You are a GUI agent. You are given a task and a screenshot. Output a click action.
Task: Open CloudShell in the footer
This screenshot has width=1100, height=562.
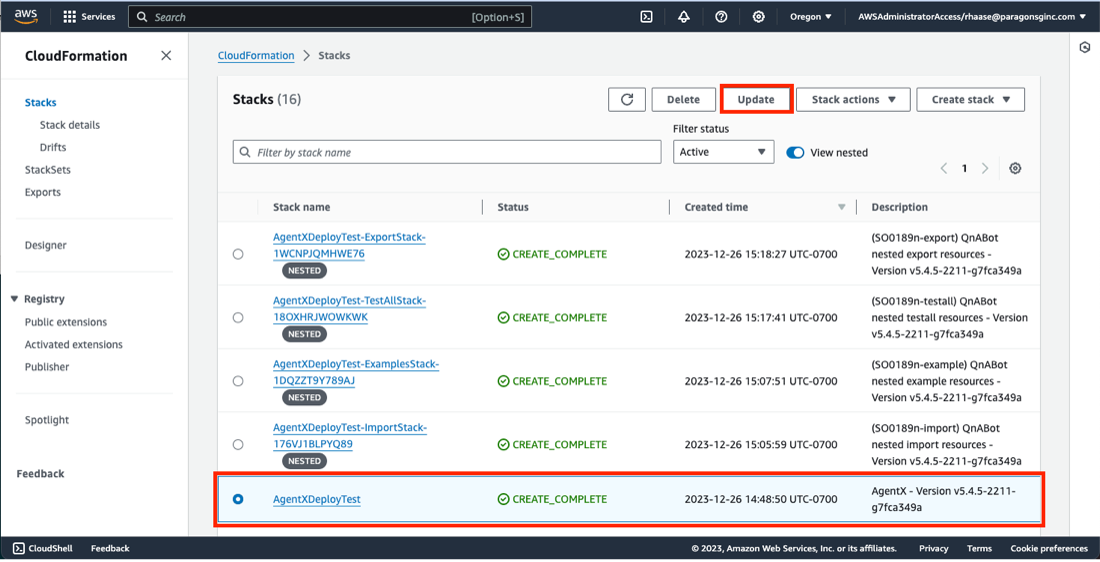click(x=43, y=548)
